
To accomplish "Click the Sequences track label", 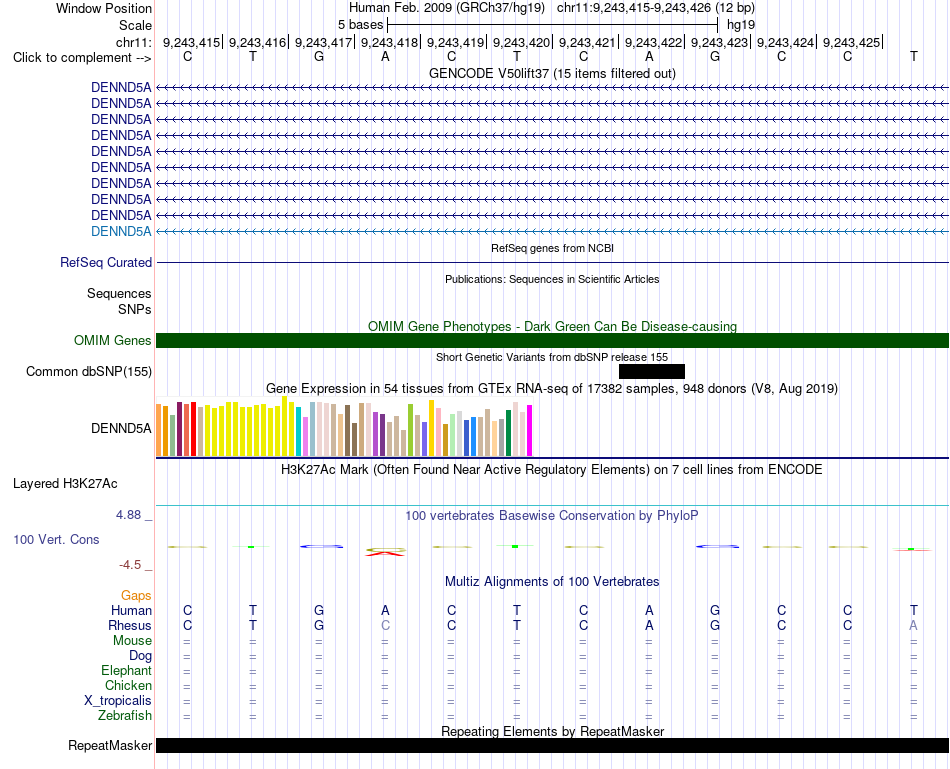I will (x=119, y=293).
